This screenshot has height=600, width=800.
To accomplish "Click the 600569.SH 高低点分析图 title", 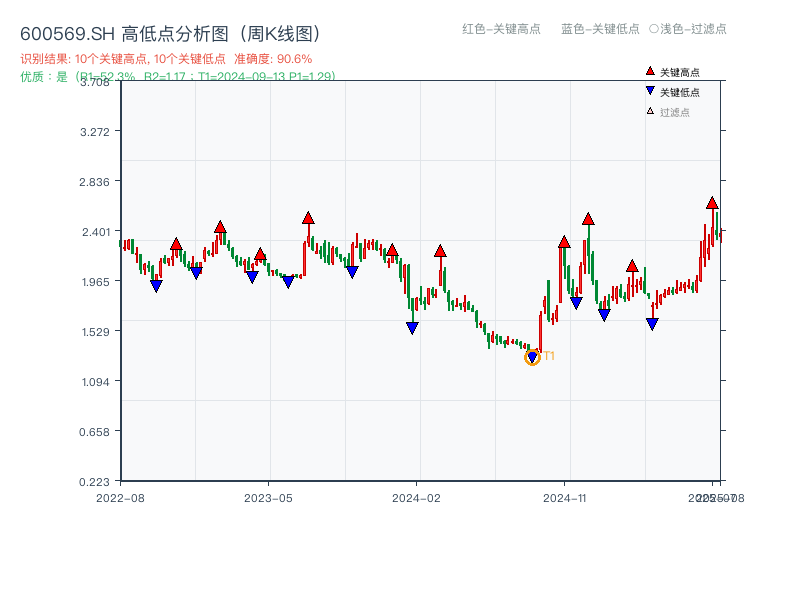I will [x=171, y=34].
